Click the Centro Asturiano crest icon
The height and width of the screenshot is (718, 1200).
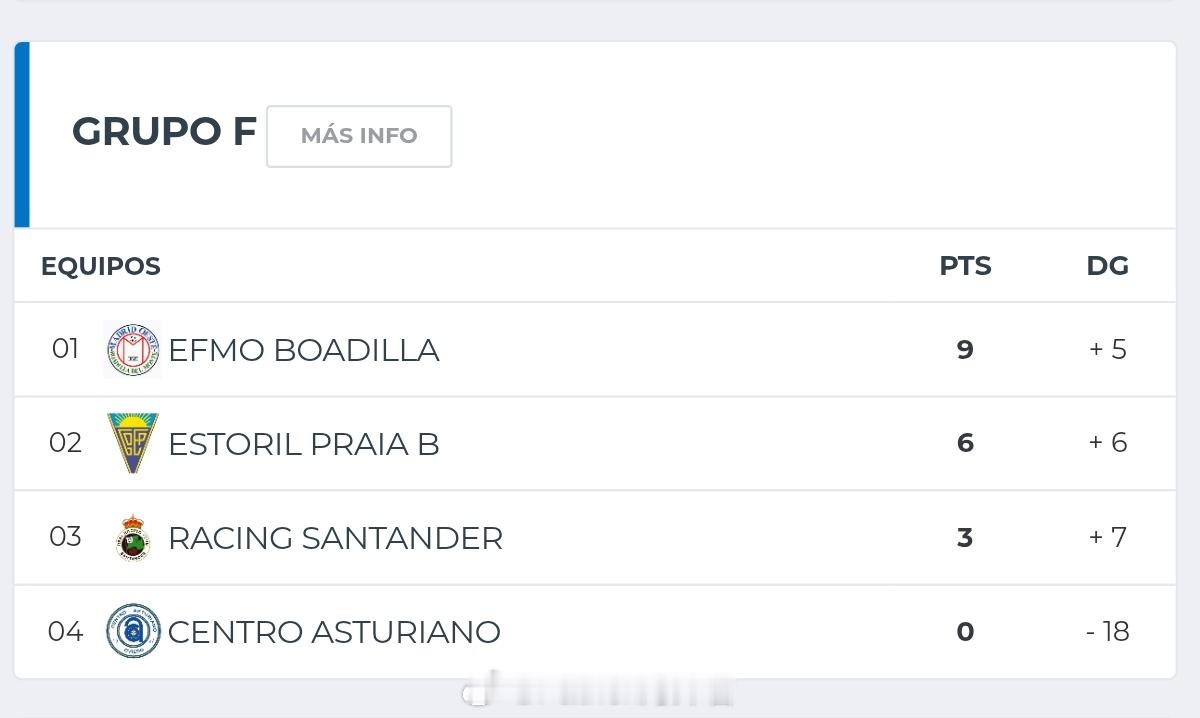133,631
